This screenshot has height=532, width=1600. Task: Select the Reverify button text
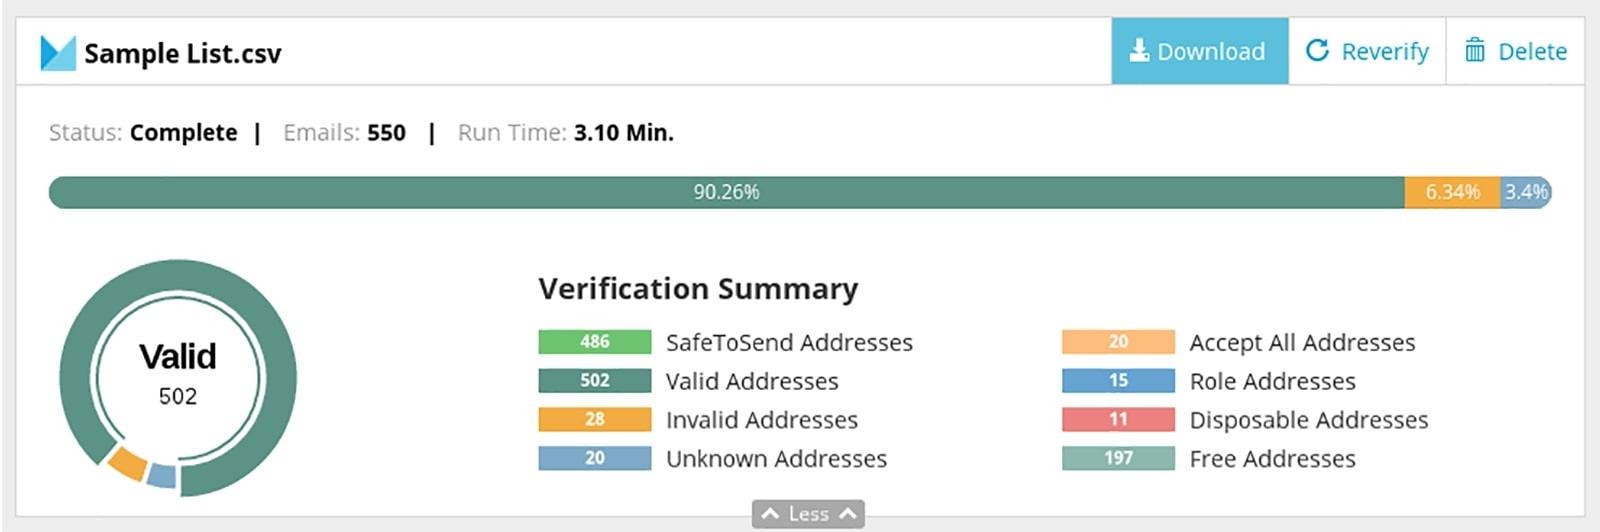pos(1384,51)
